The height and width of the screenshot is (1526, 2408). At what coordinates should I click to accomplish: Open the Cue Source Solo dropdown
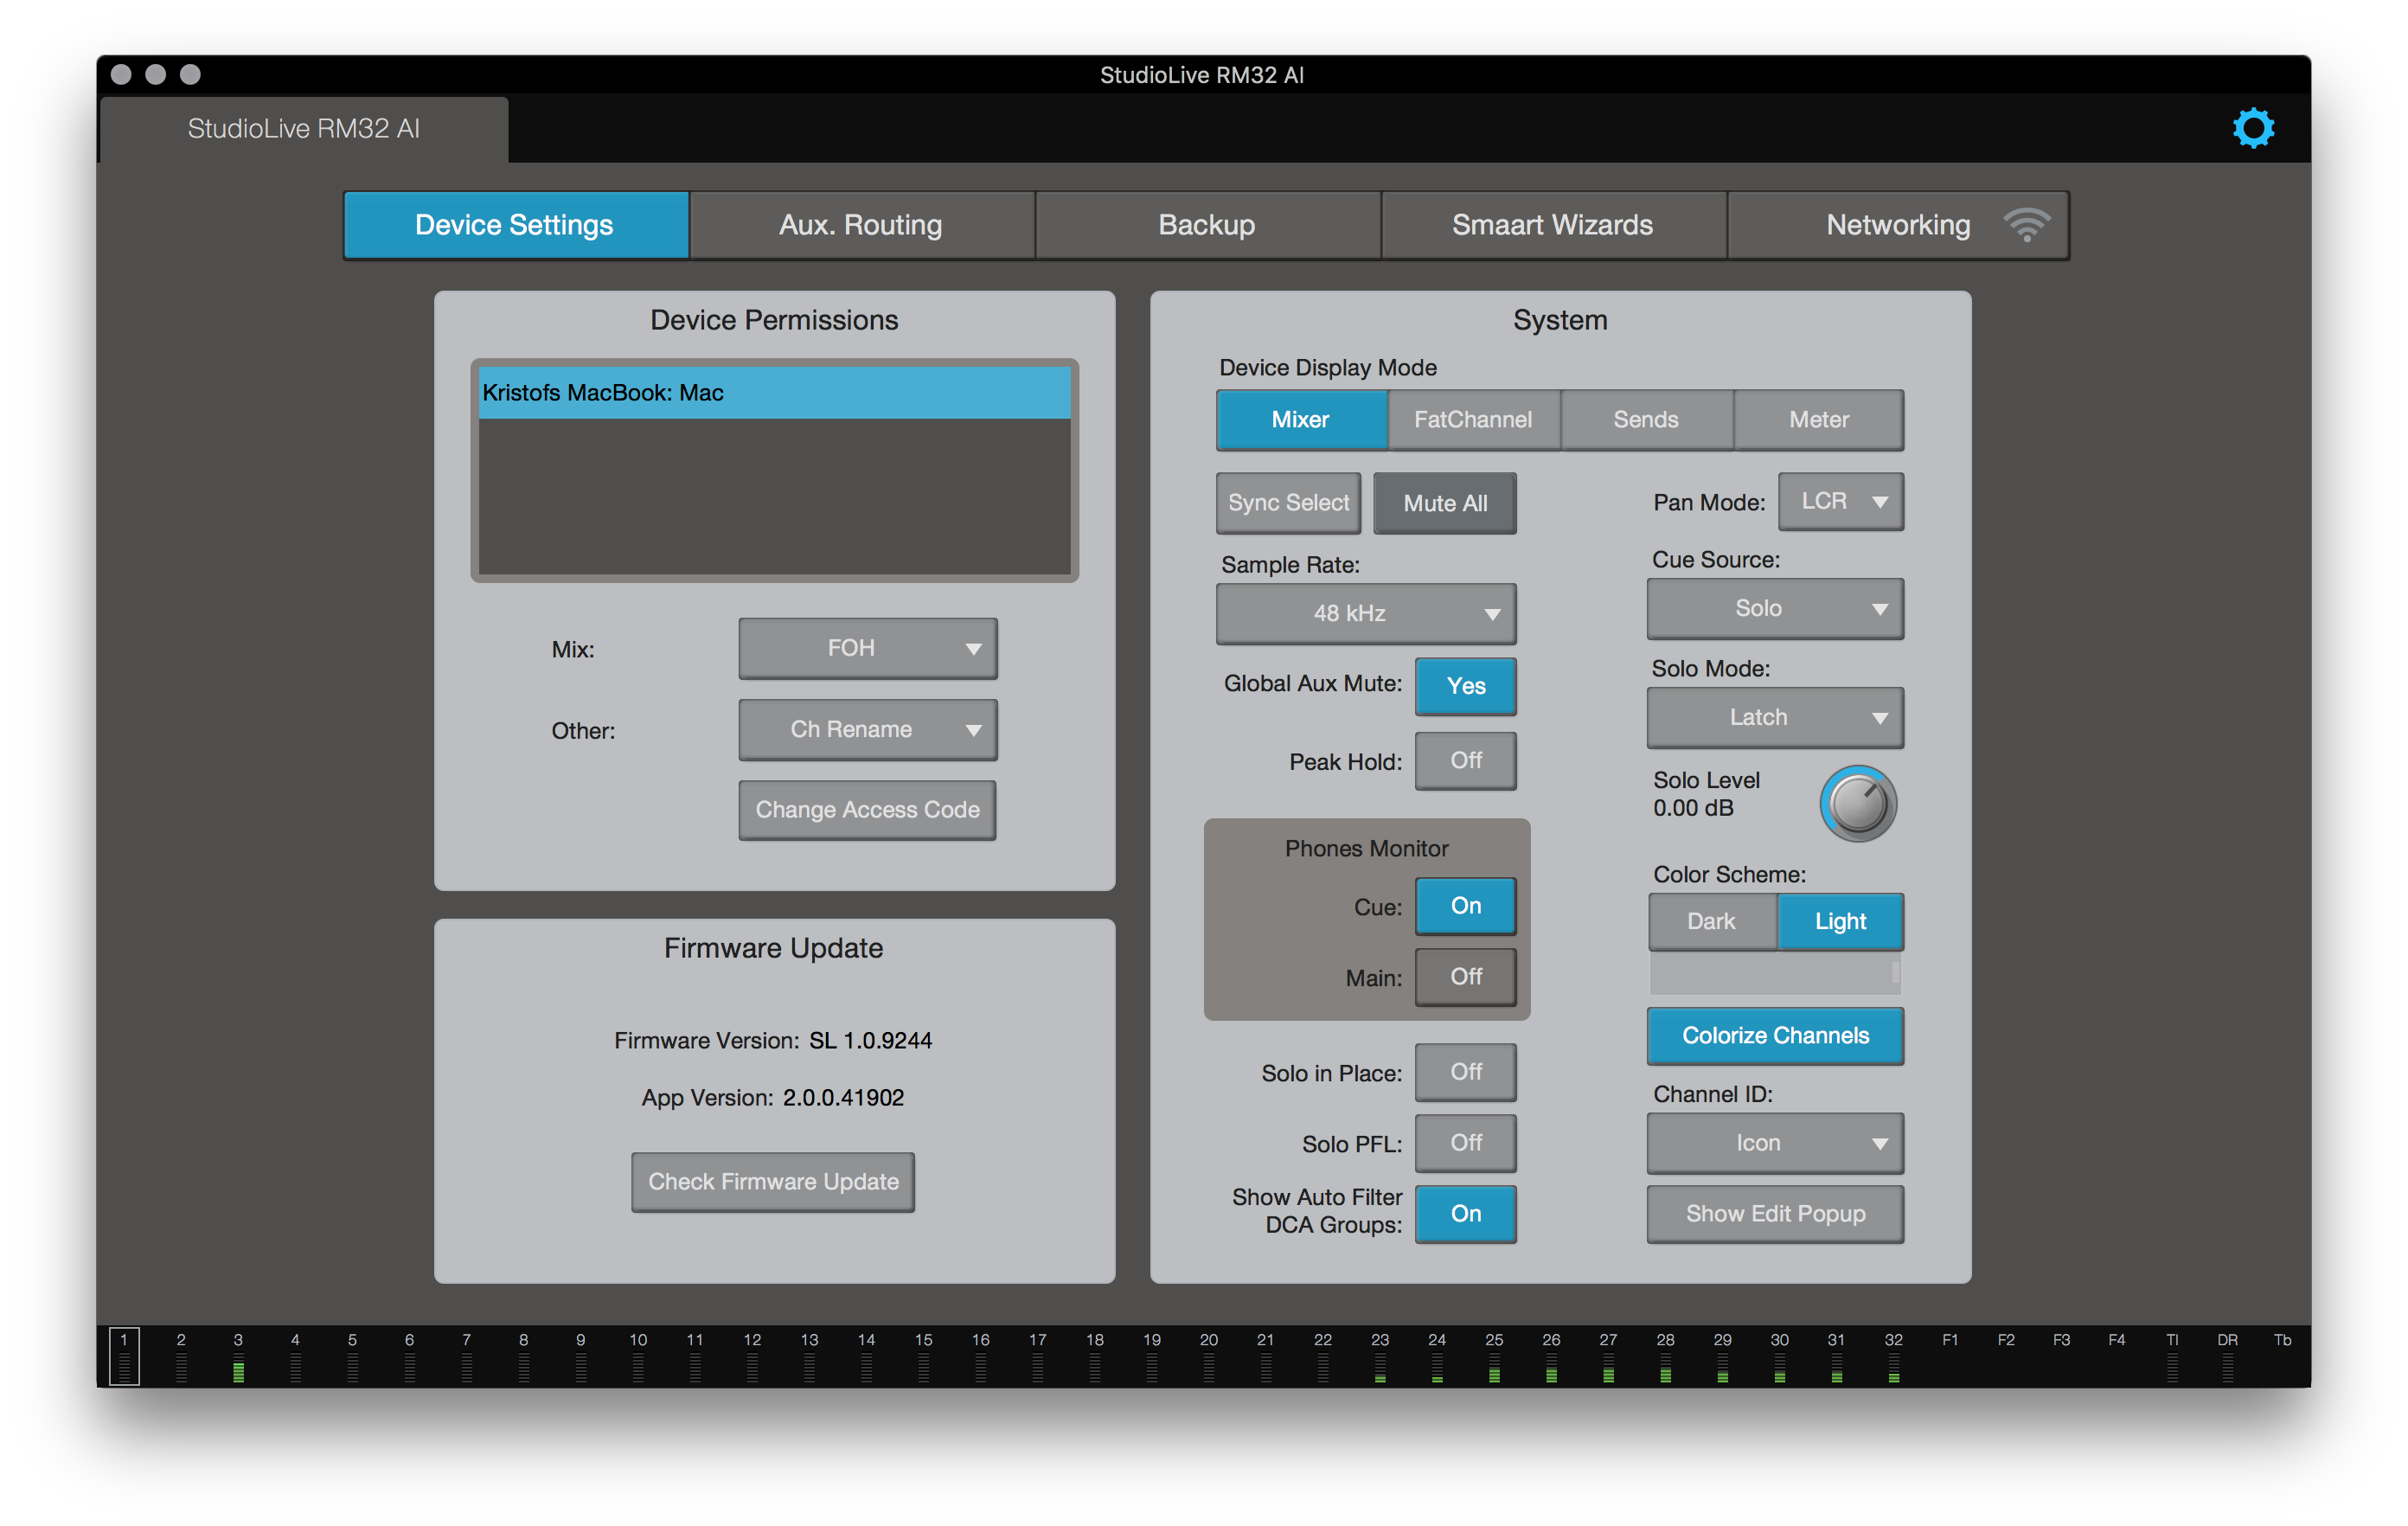tap(1775, 609)
